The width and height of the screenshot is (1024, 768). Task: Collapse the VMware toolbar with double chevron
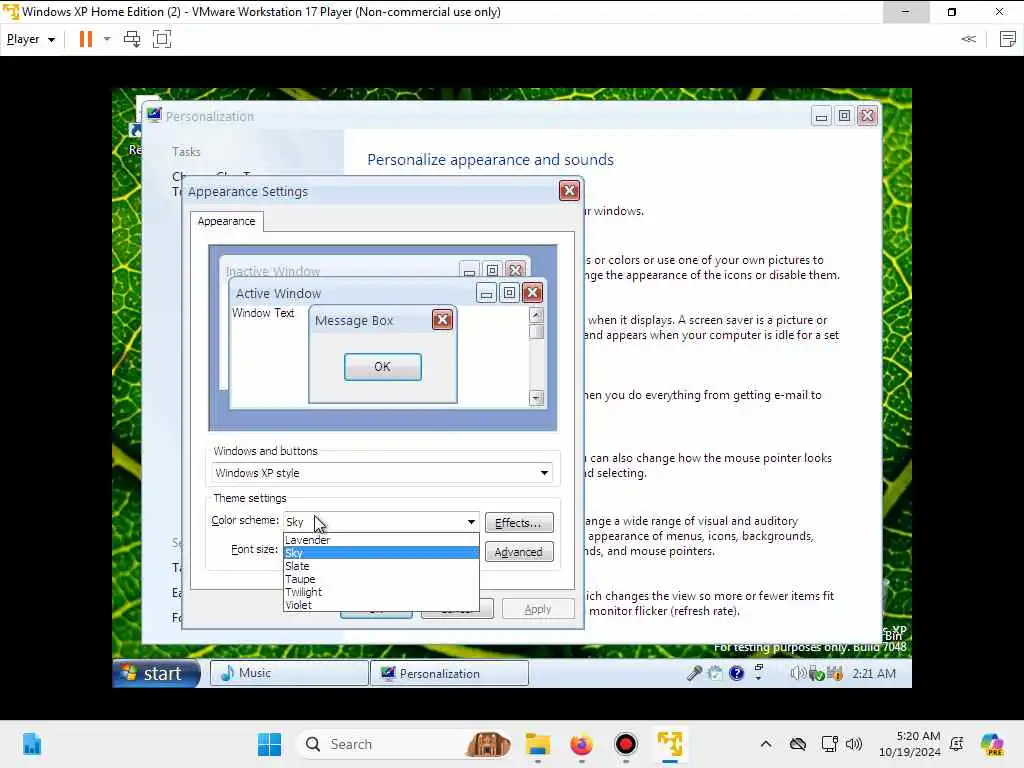[968, 39]
